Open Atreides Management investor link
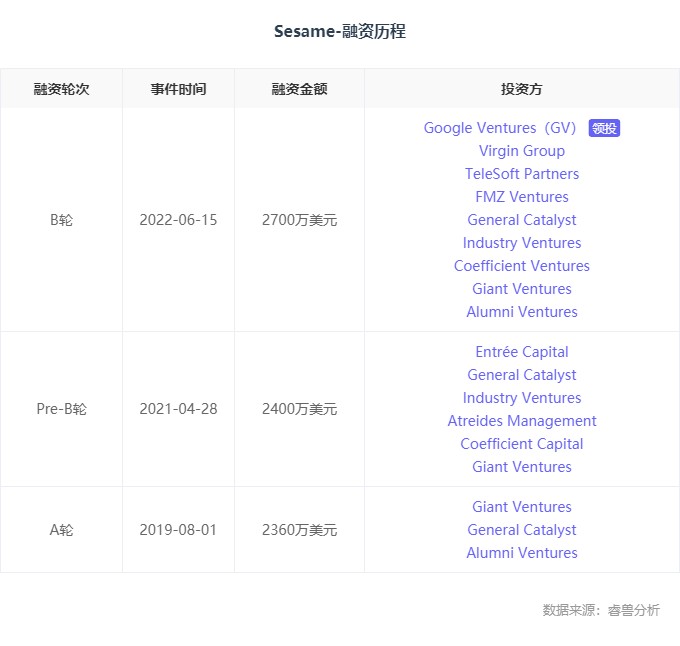680x646 pixels. point(522,421)
